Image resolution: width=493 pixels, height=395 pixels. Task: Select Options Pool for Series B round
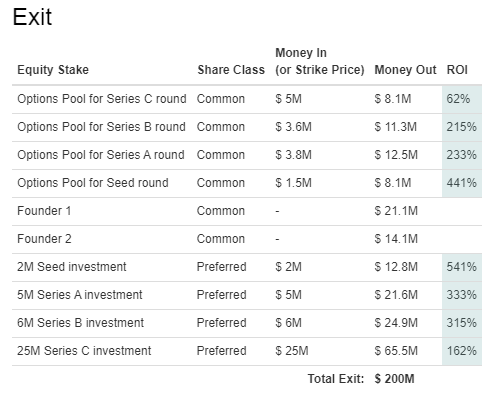click(x=101, y=127)
